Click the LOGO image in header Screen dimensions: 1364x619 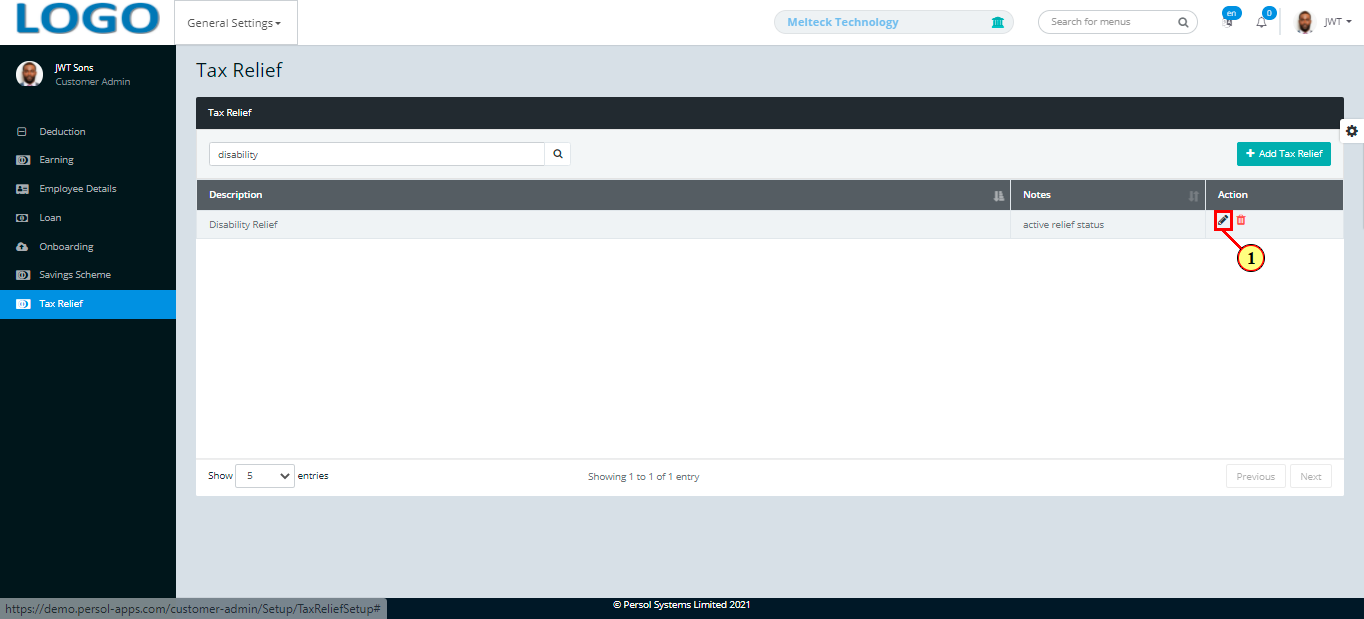88,19
